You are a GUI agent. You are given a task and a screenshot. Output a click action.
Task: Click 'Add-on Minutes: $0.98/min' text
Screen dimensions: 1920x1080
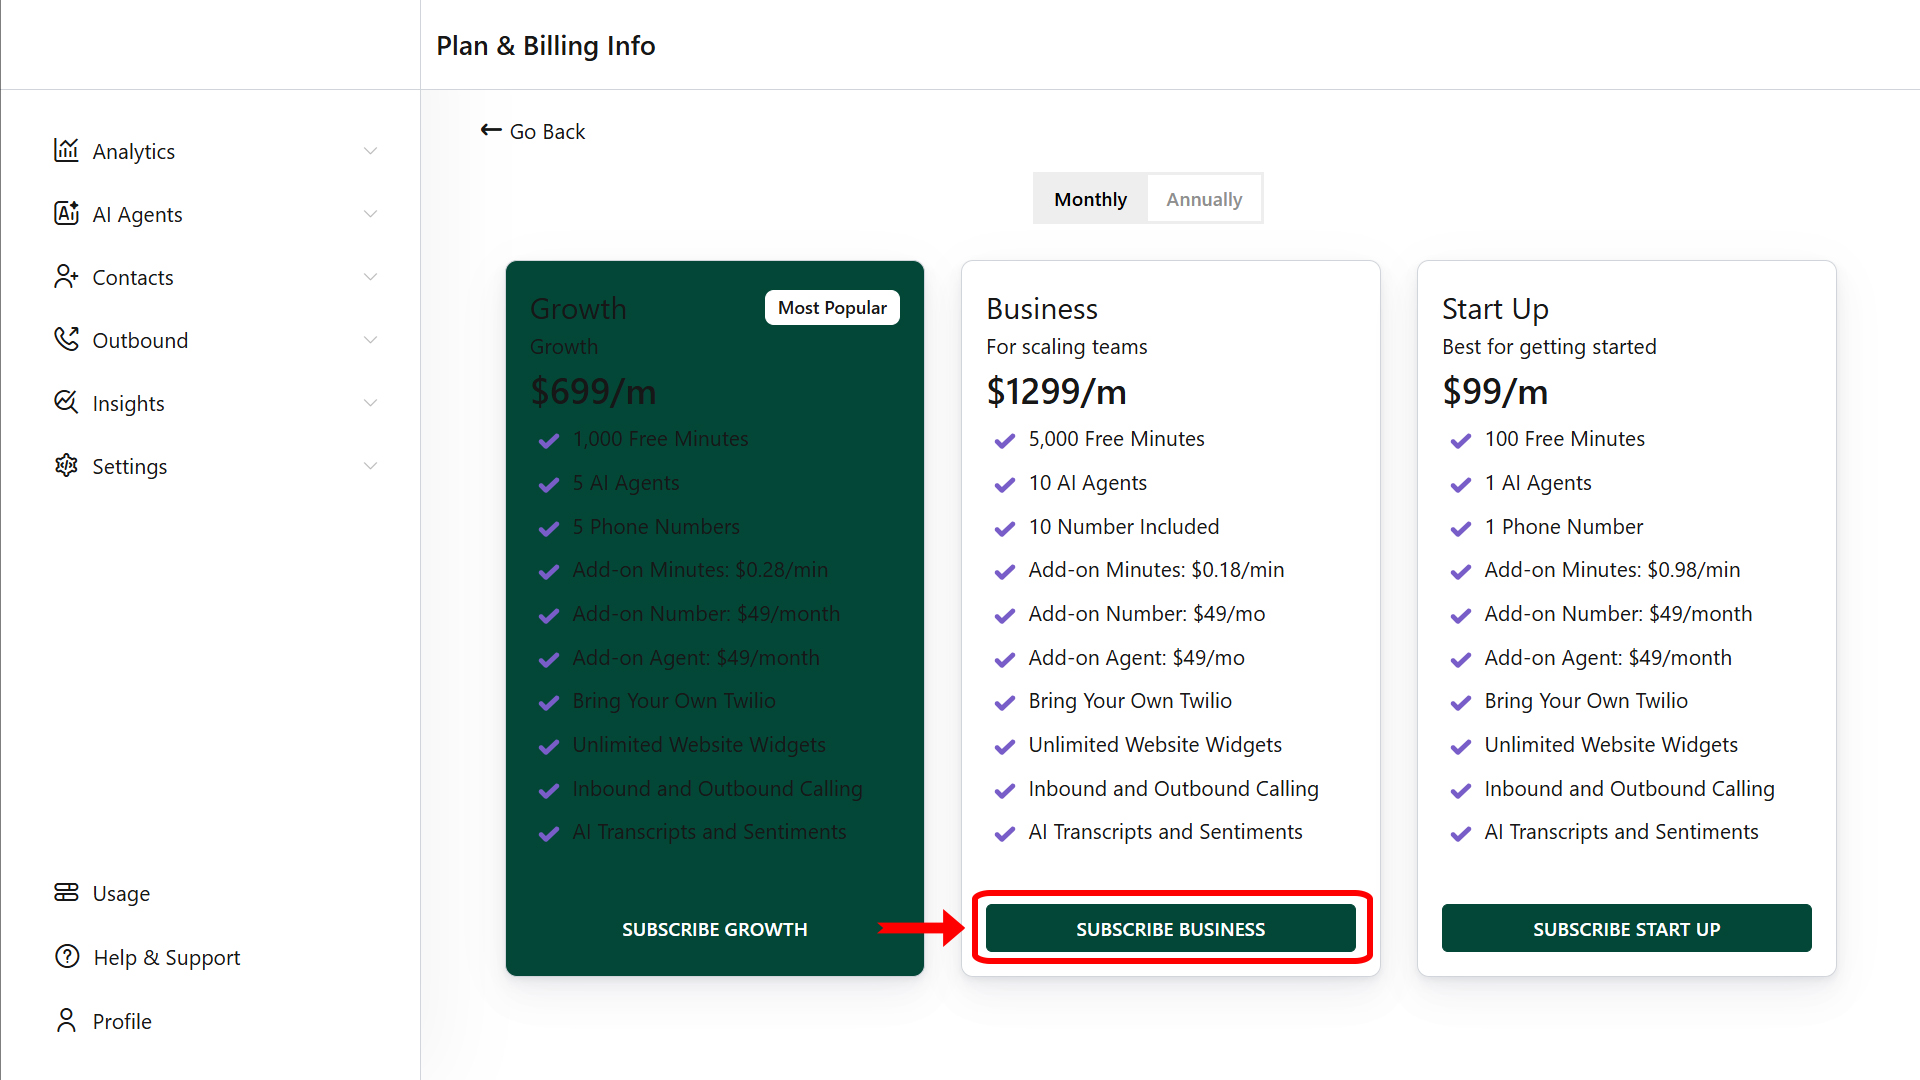click(x=1612, y=569)
